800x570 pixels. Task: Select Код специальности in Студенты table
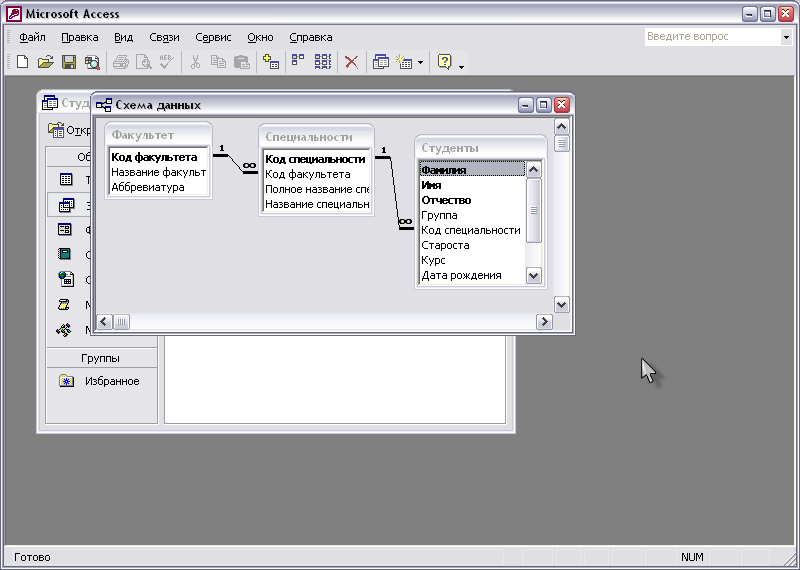click(x=472, y=230)
